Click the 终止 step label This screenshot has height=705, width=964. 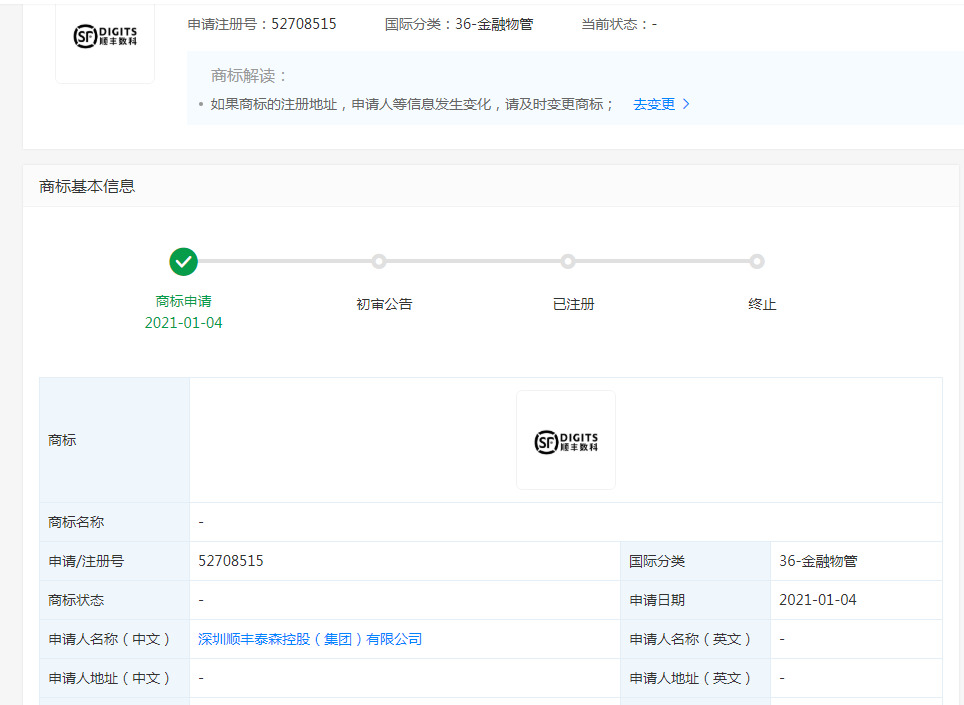[762, 304]
